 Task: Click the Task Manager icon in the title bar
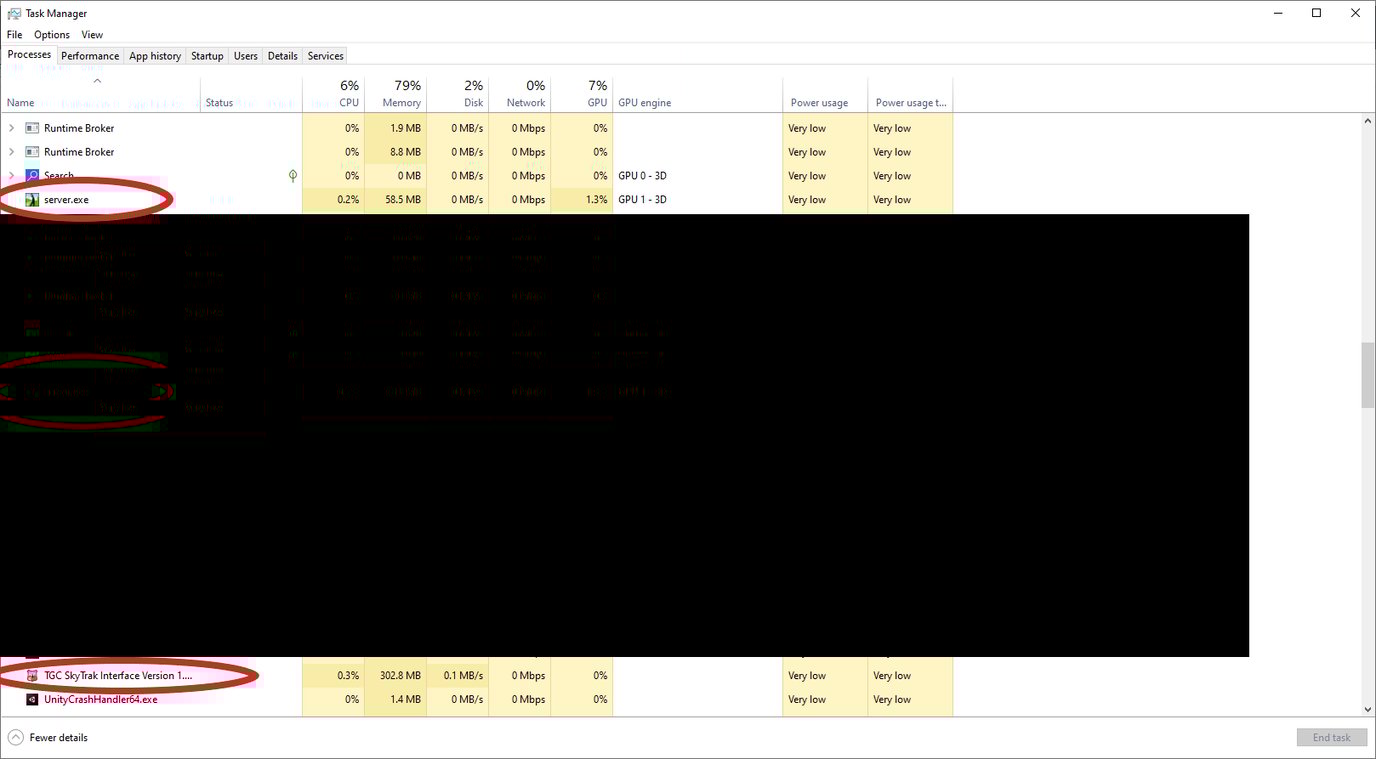click(13, 12)
